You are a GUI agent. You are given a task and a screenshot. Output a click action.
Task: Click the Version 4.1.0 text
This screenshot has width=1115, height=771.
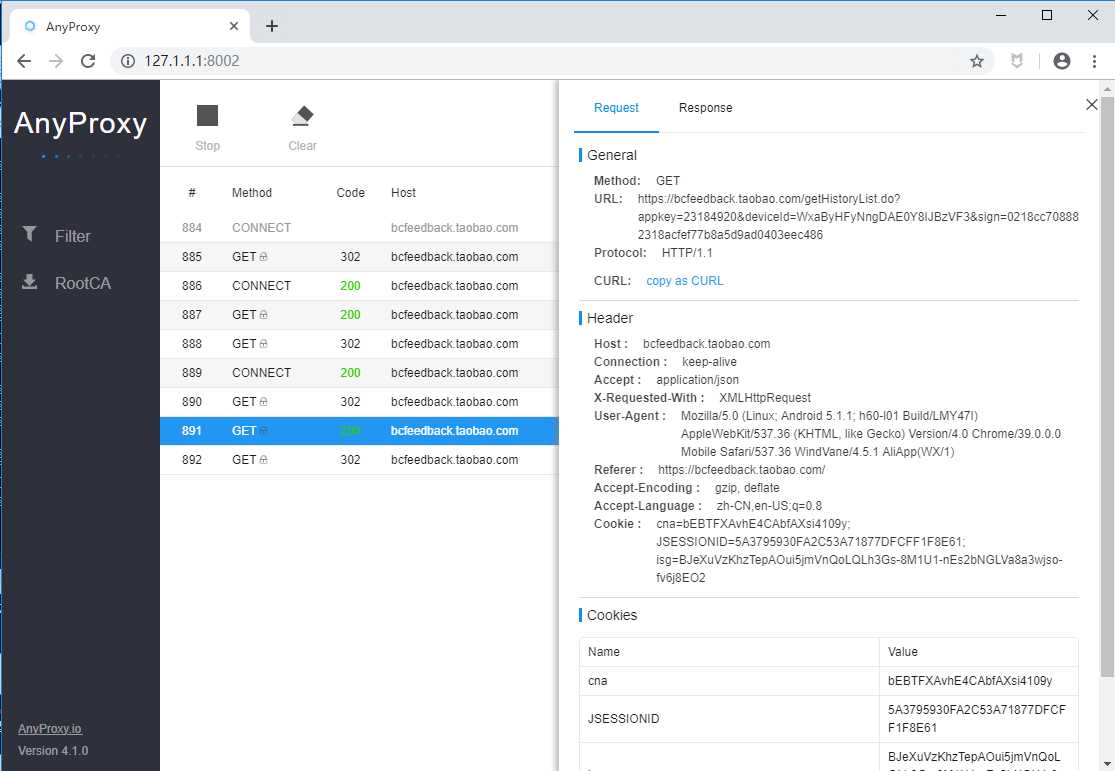53,750
